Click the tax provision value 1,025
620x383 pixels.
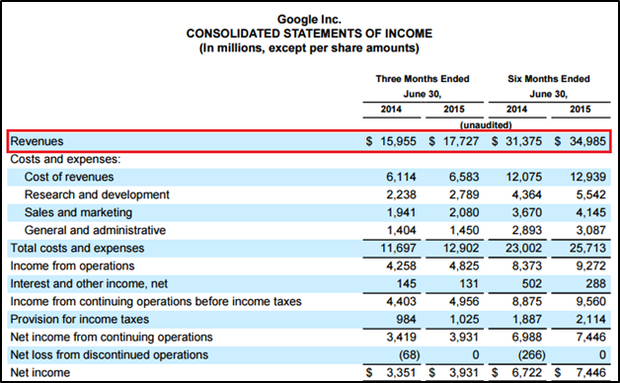(464, 319)
